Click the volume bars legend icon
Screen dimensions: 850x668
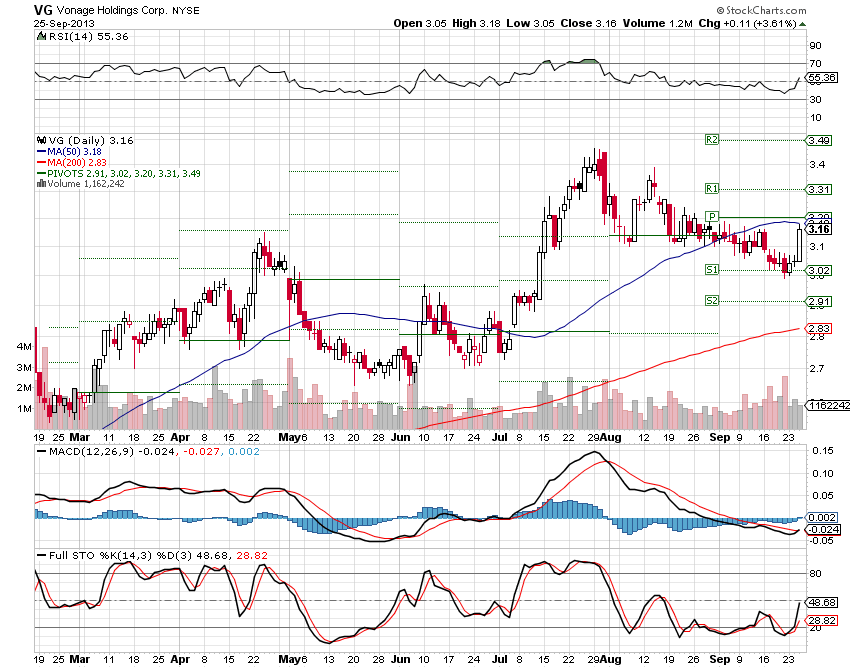coord(41,184)
